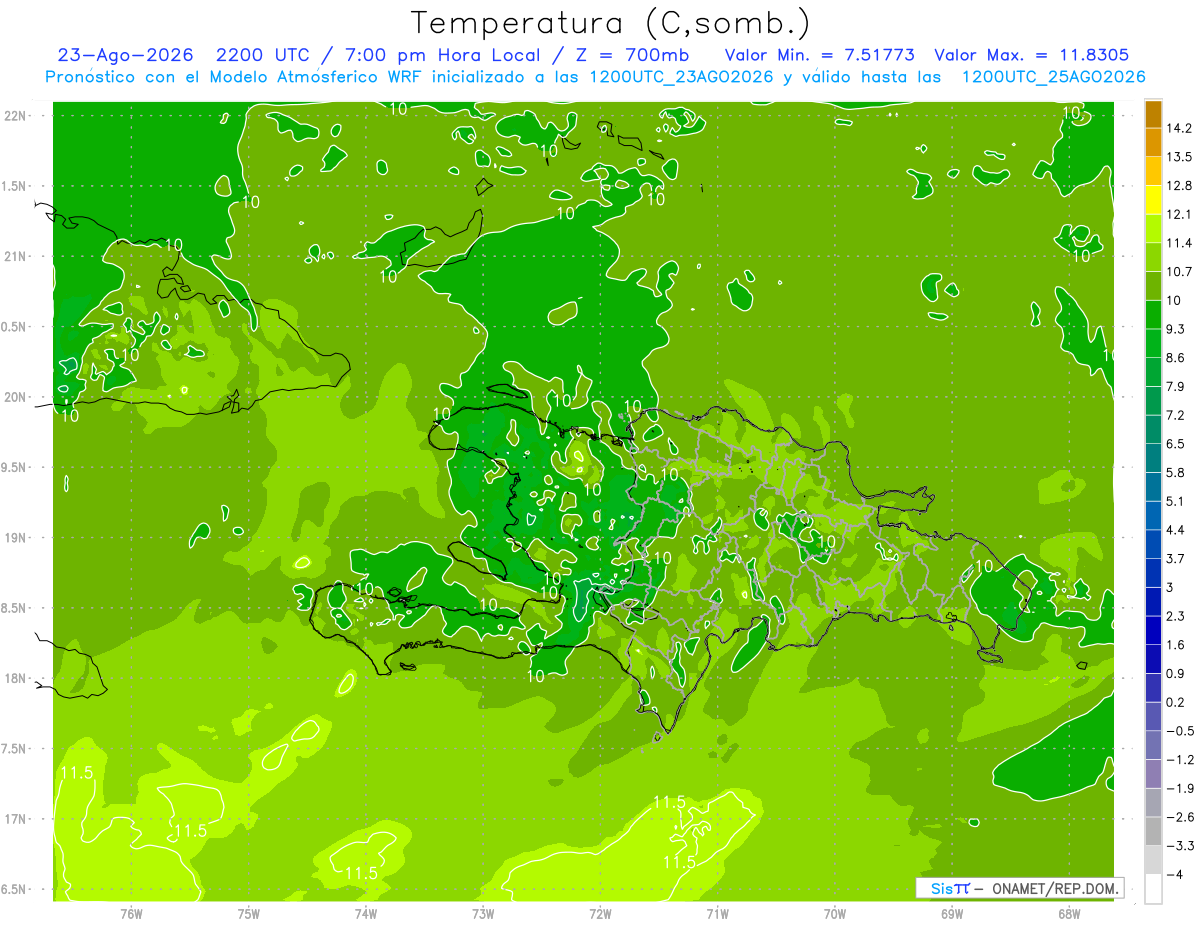Click the "13.5" value on color legend
Viewport: 1200px width, 927px height.
[1181, 157]
